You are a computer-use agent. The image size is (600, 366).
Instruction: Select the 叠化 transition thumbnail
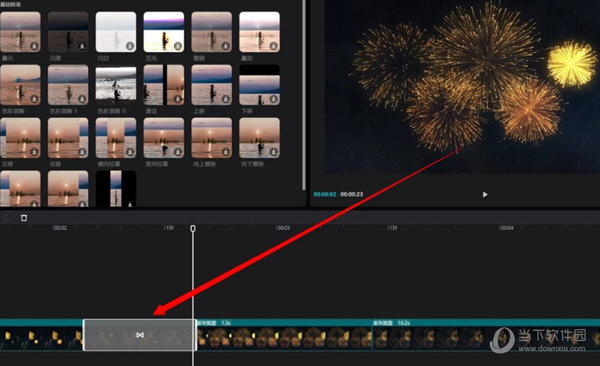pyautogui.click(x=20, y=32)
